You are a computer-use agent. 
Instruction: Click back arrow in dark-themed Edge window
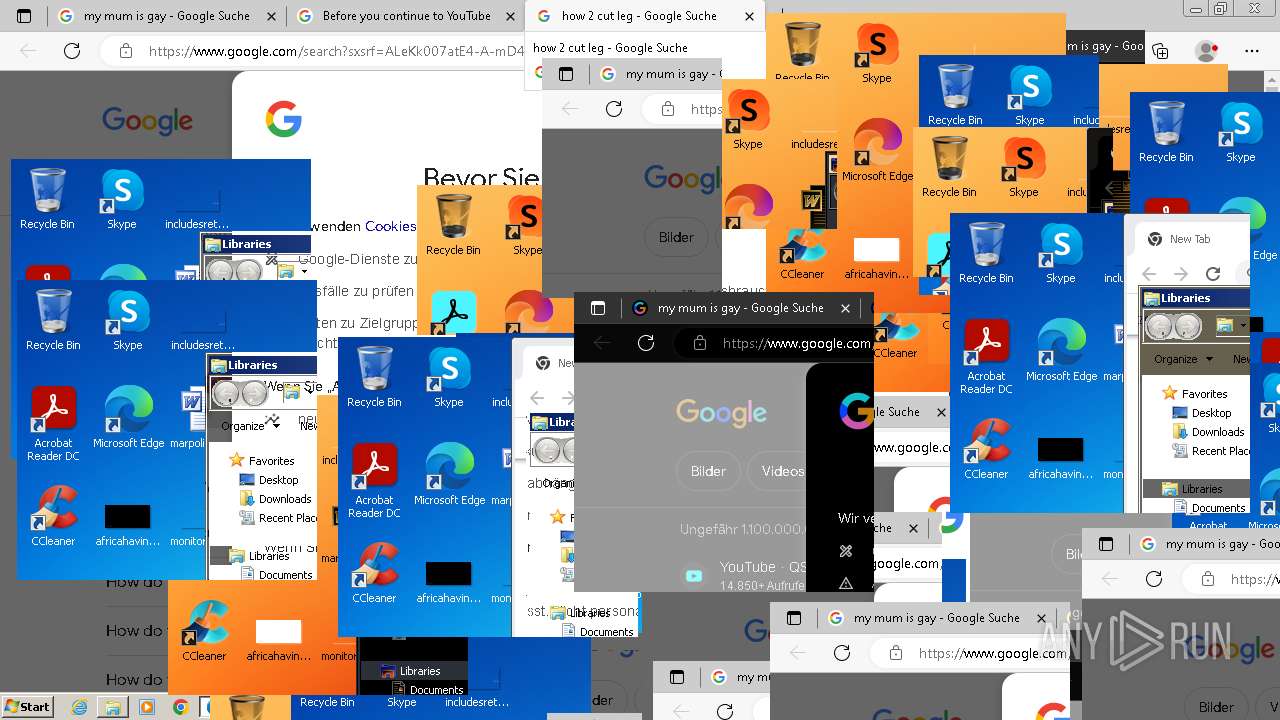[602, 343]
